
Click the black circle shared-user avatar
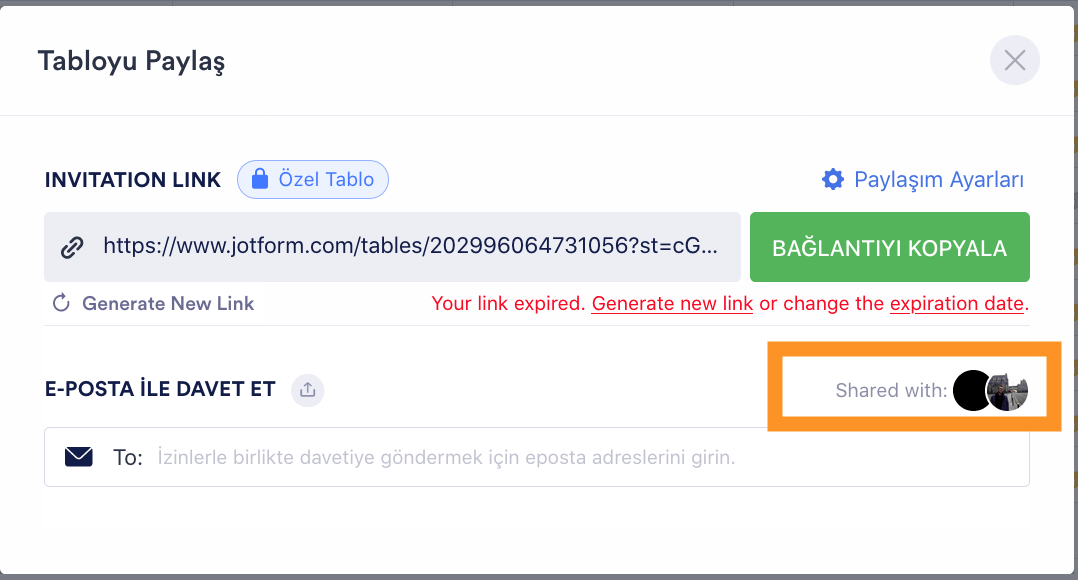969,390
